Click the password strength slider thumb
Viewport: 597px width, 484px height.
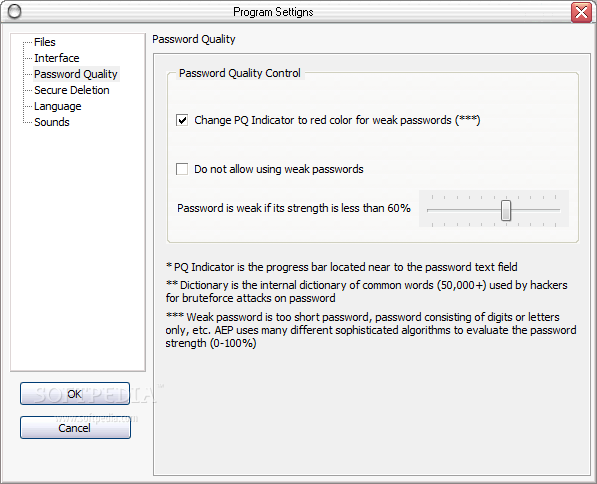click(506, 210)
